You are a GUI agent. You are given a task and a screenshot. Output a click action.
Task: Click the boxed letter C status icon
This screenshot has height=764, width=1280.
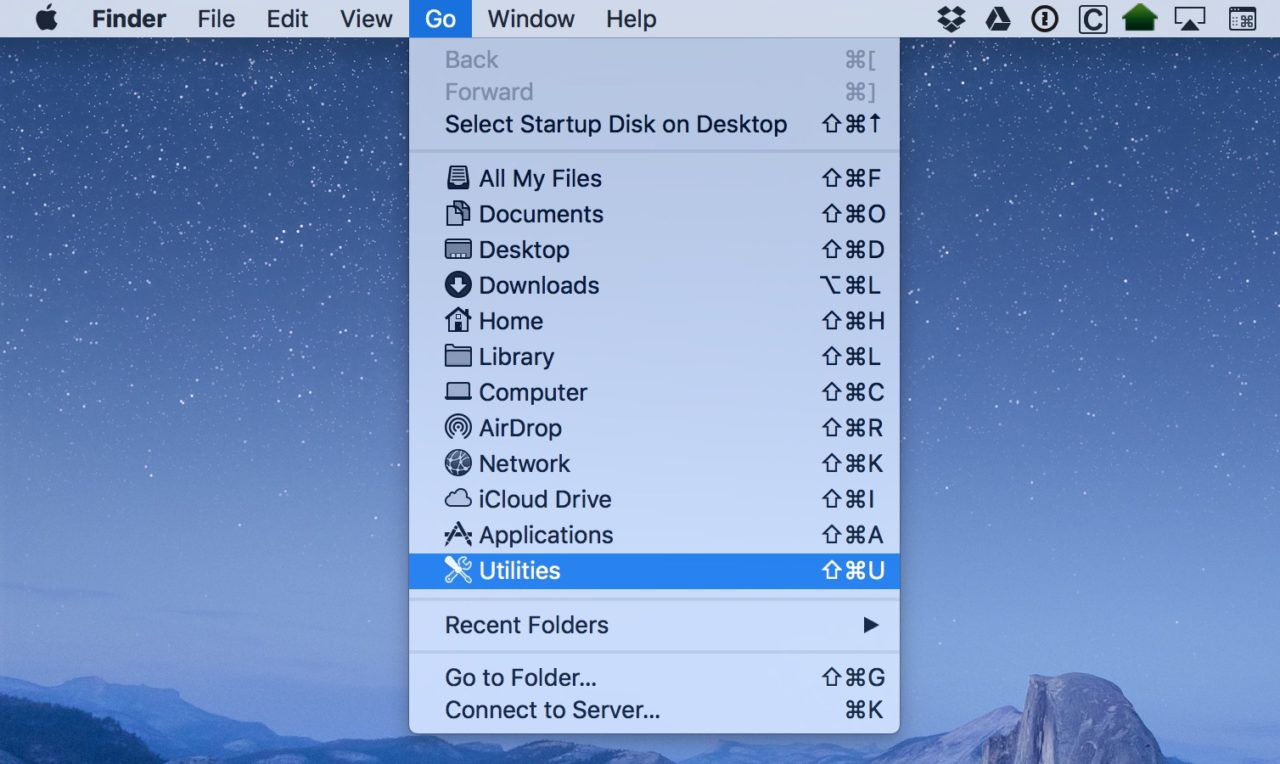[x=1092, y=18]
